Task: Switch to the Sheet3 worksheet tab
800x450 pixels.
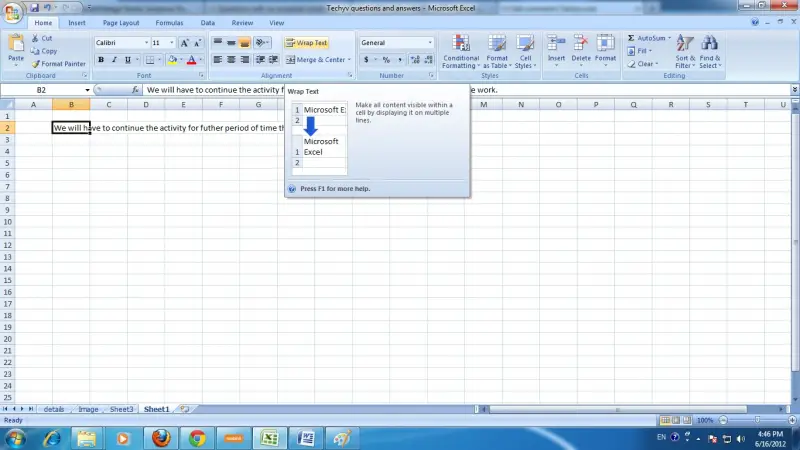Action: 121,409
